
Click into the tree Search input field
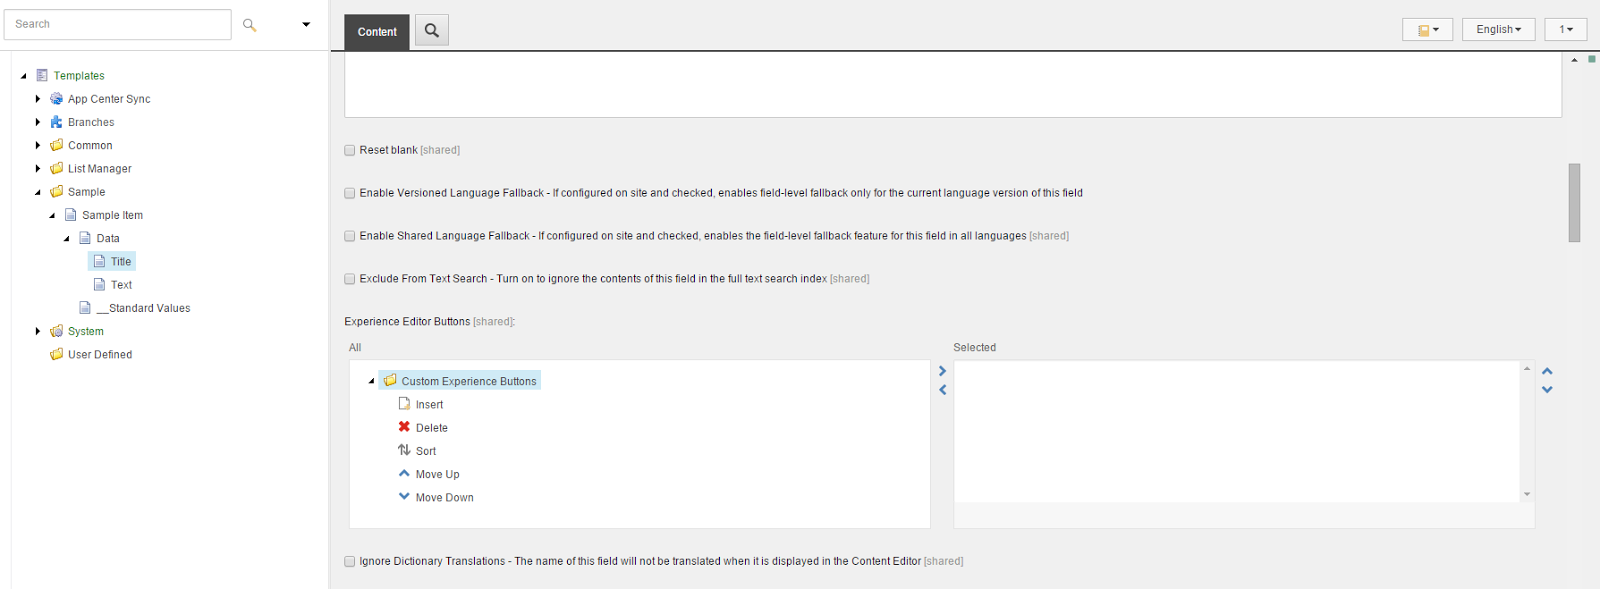tap(118, 24)
